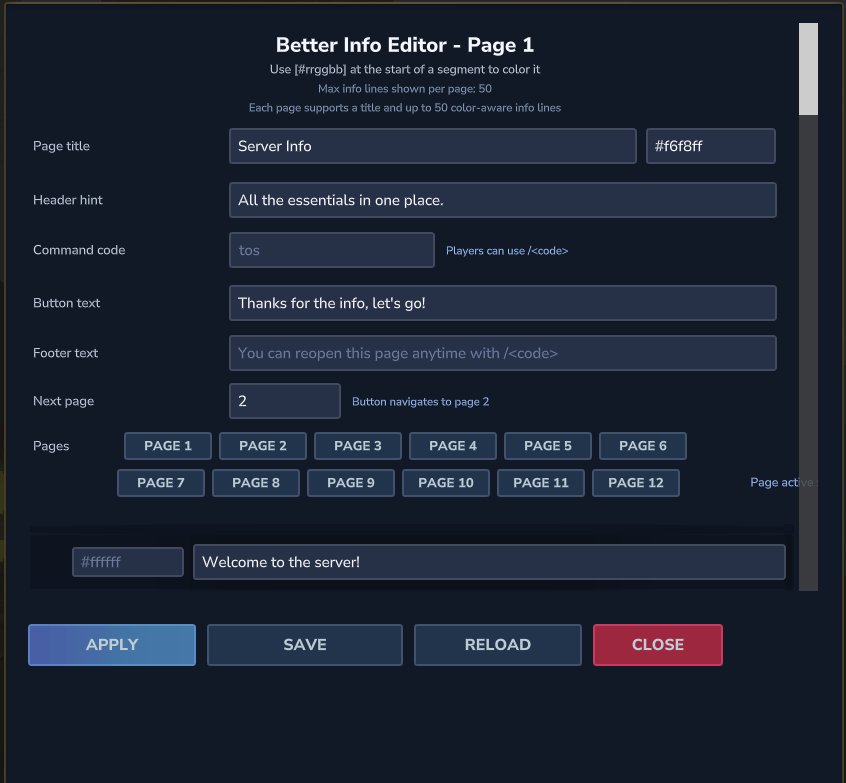Click the Footer text input field
Screen dimensions: 846x783
(503, 353)
